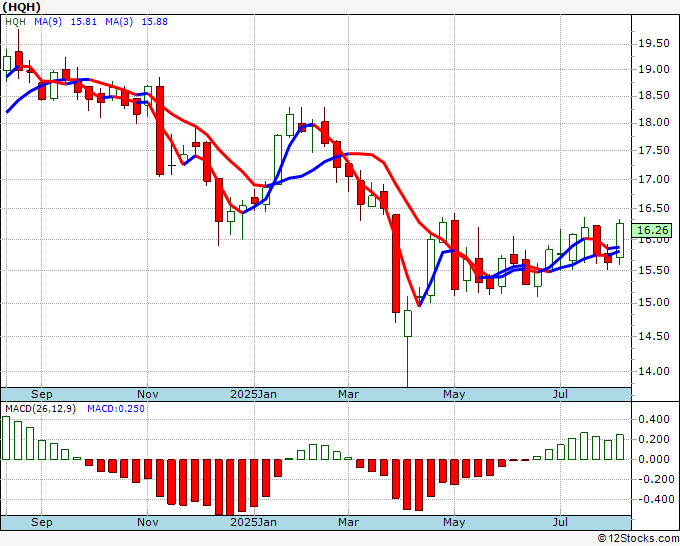
Task: Click Mar on the price chart time axis
Action: coord(348,394)
